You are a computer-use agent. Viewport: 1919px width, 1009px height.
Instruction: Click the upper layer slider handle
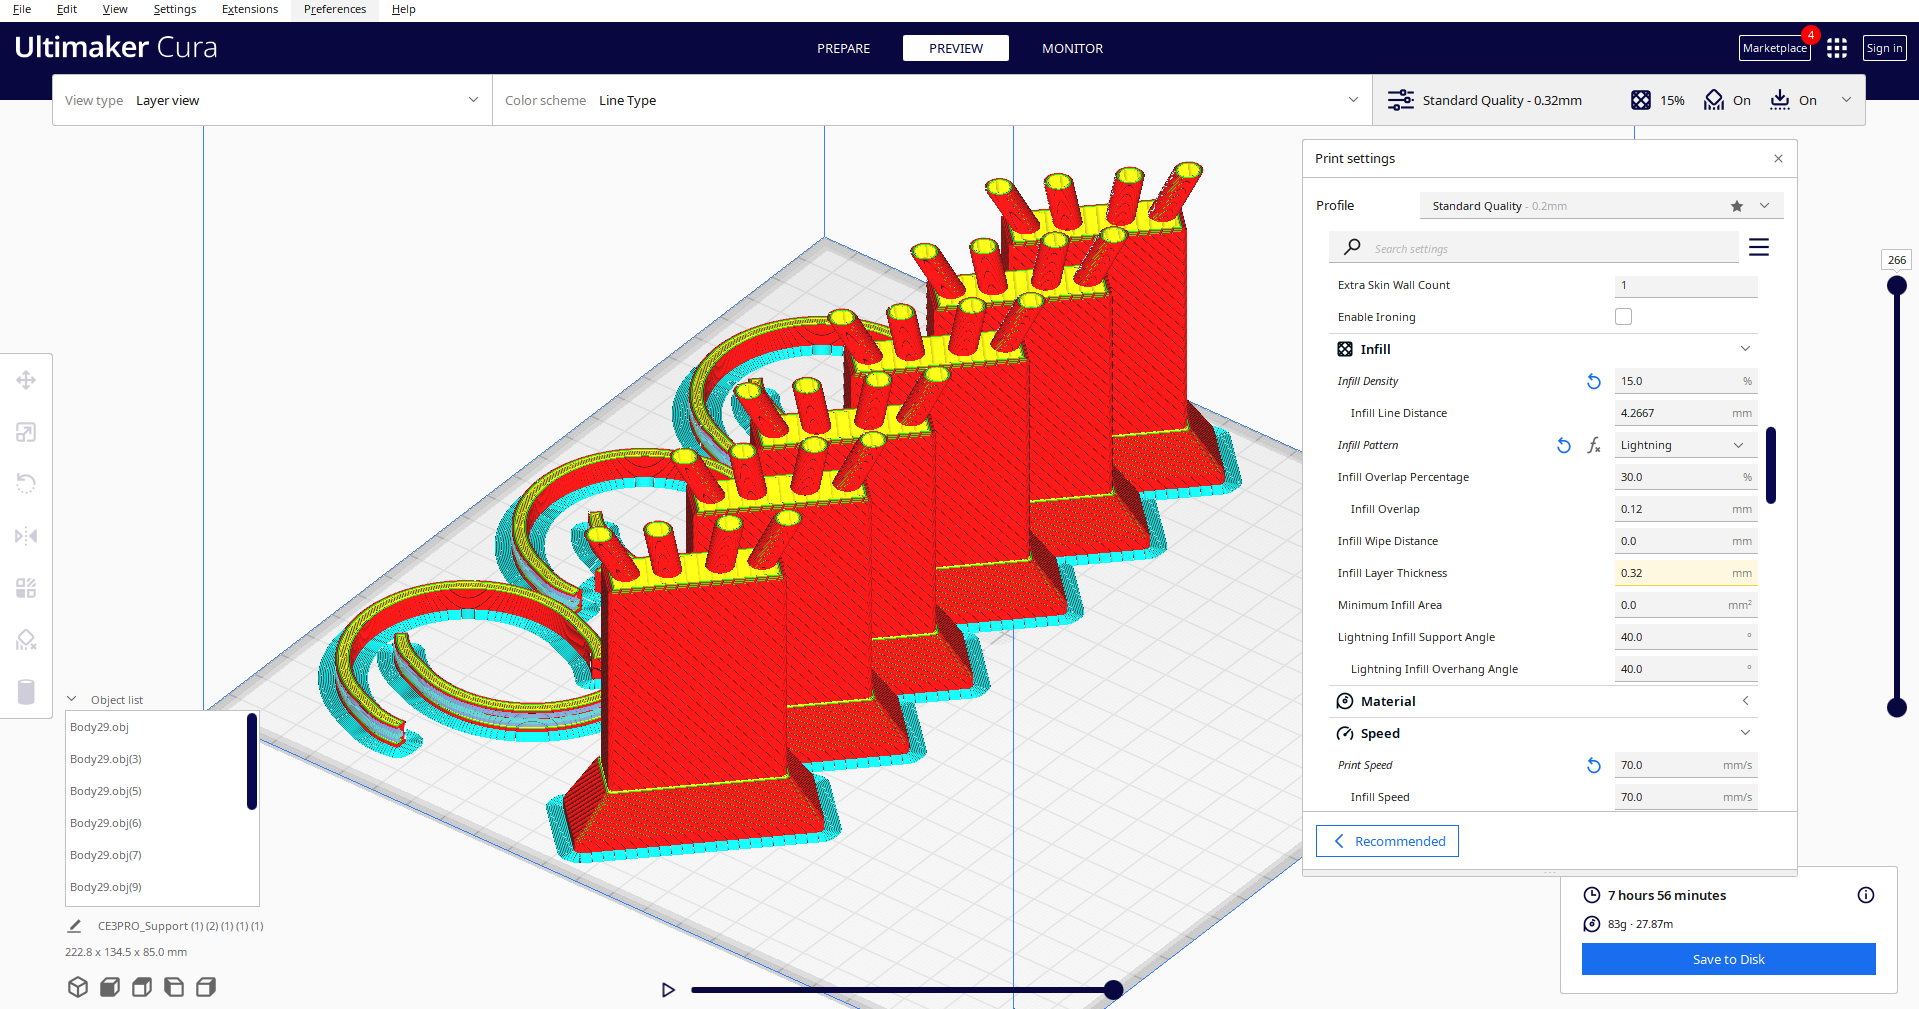click(x=1897, y=286)
